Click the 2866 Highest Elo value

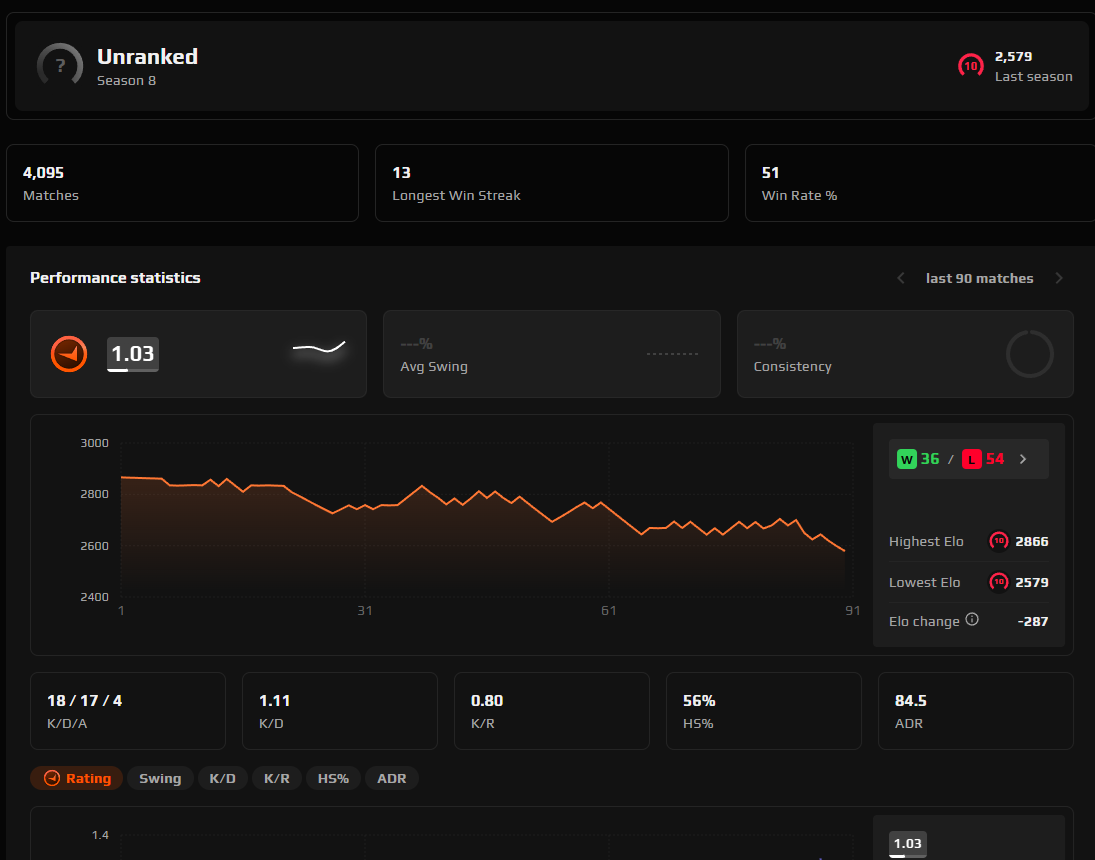(1031, 541)
